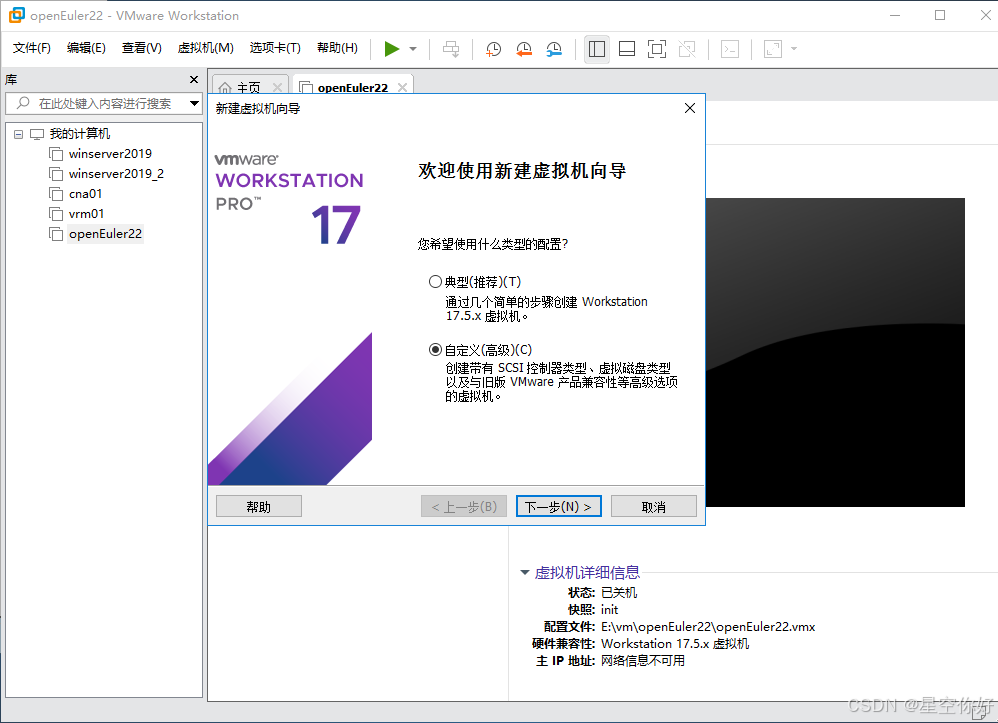Screen dimensions: 998x723
Task: Click send Ctrl+Alt+Del toolbar icon
Action: click(451, 49)
